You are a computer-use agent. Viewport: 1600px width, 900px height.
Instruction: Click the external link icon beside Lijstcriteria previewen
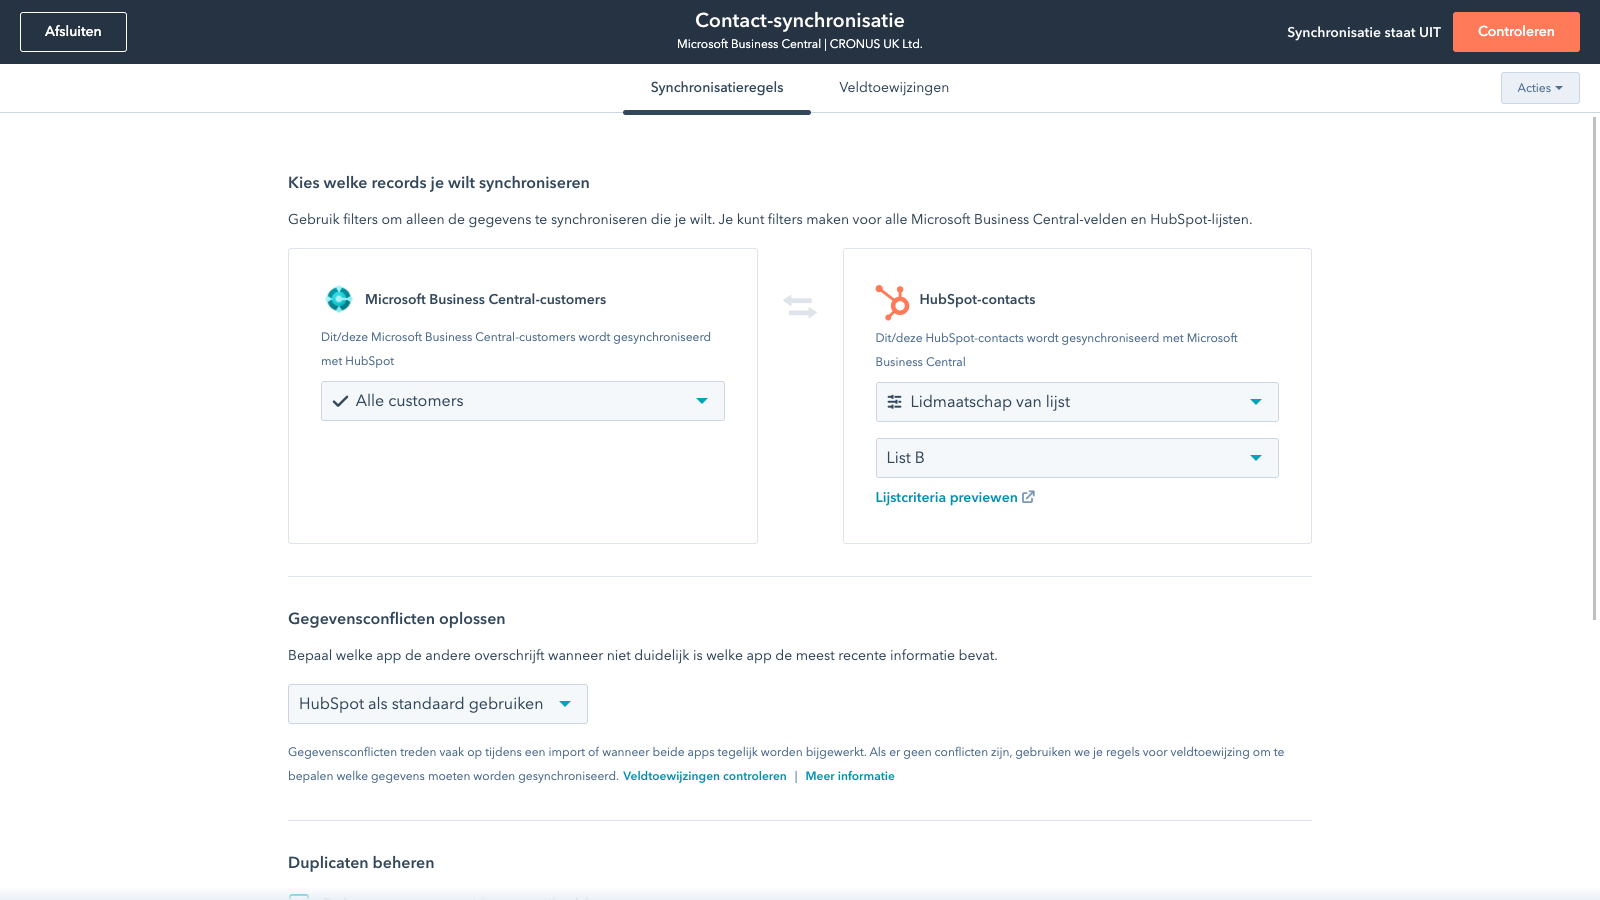point(1029,496)
